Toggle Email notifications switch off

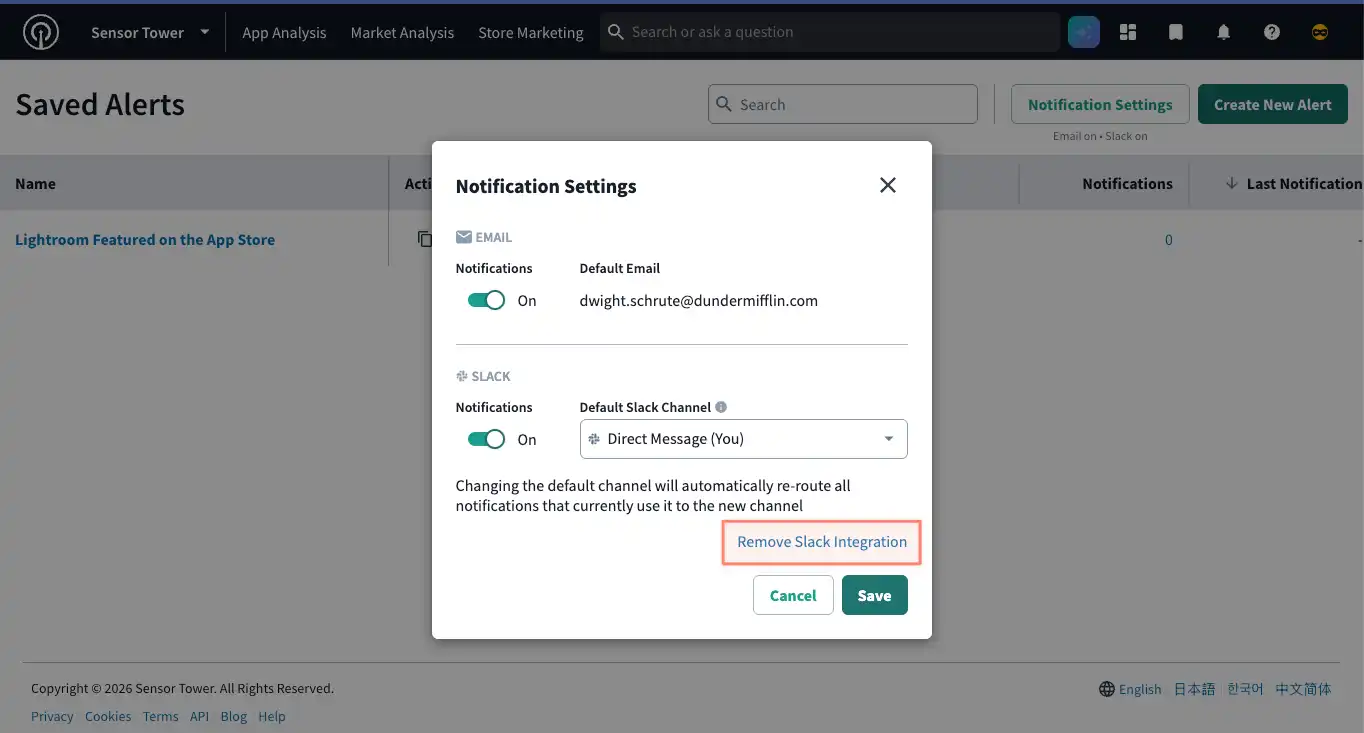tap(487, 300)
